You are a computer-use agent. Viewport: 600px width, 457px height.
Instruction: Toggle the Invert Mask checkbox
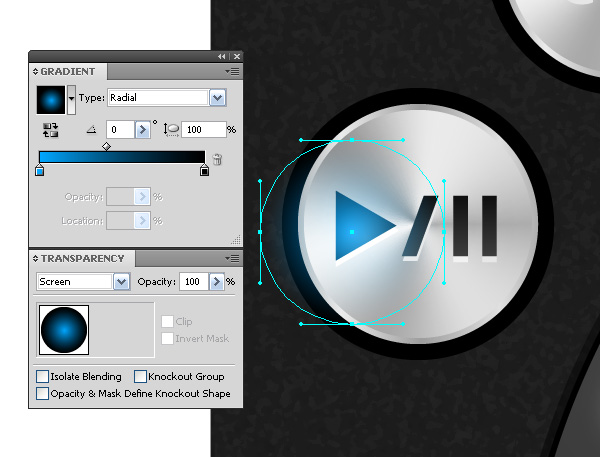pyautogui.click(x=167, y=338)
